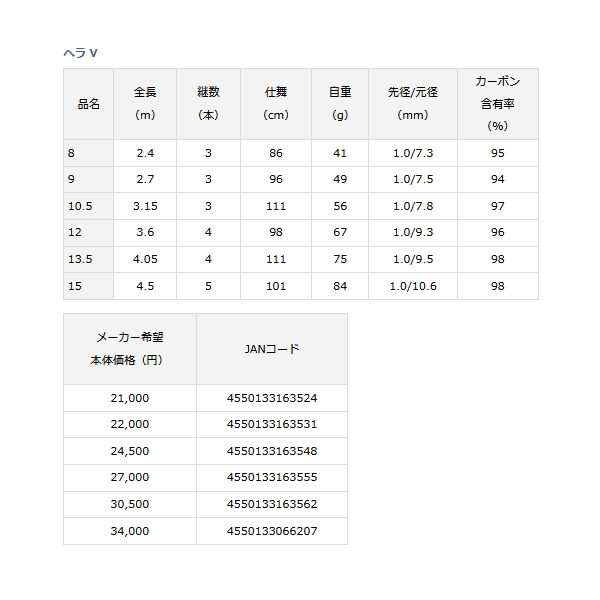Click the 仕舞 (cm) column header
The image size is (600, 600).
pos(276,103)
